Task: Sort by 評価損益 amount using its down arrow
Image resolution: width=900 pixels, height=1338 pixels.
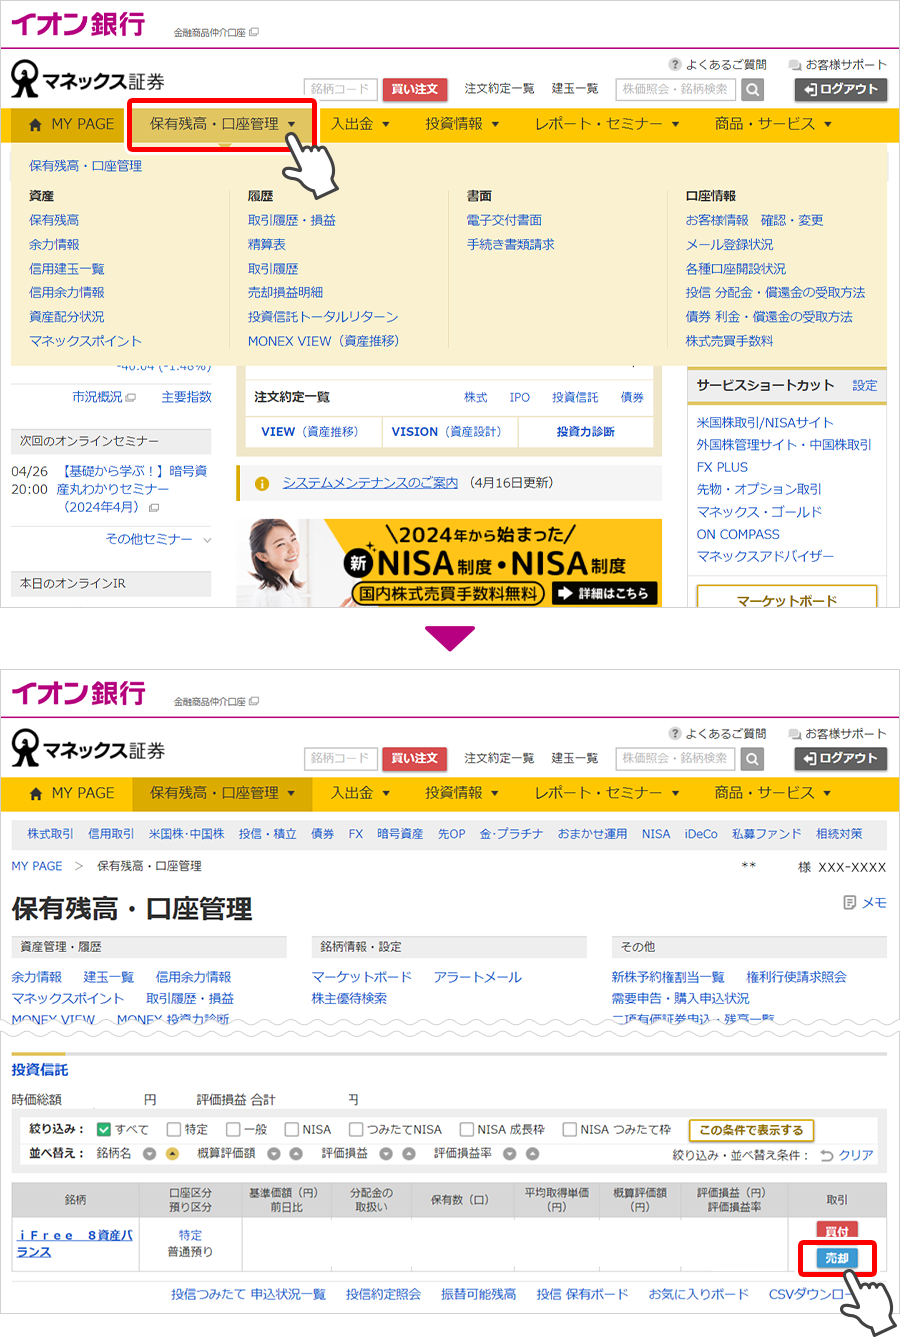Action: pos(386,1153)
